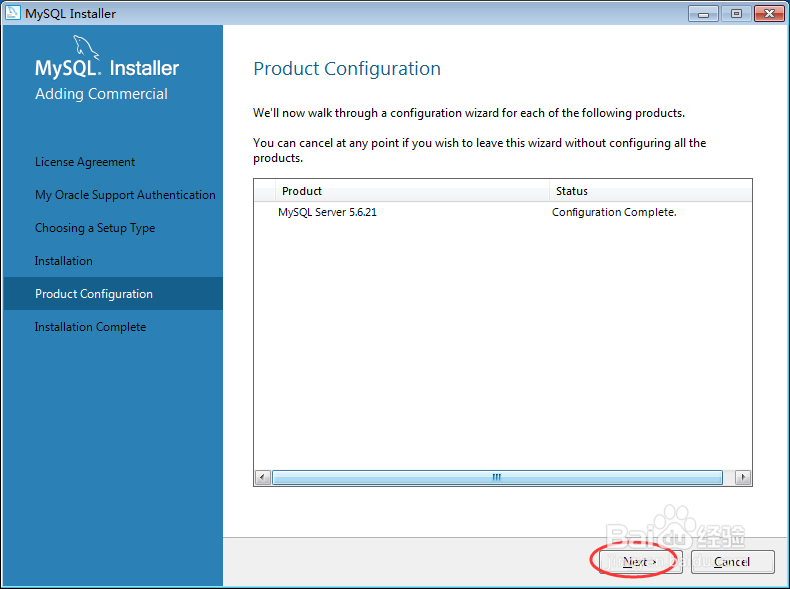Click the horizontal scrollbar right arrow

pyautogui.click(x=743, y=477)
